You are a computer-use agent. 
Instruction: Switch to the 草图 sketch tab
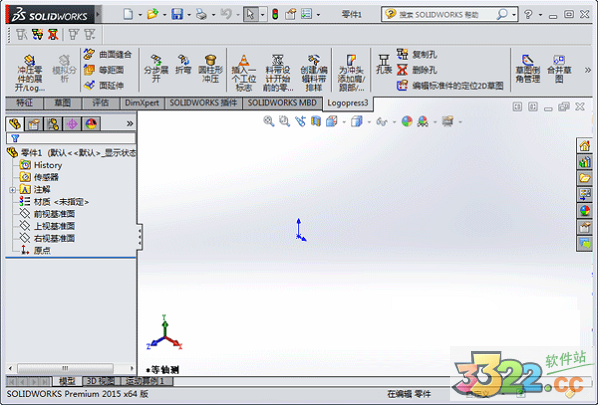[x=62, y=103]
